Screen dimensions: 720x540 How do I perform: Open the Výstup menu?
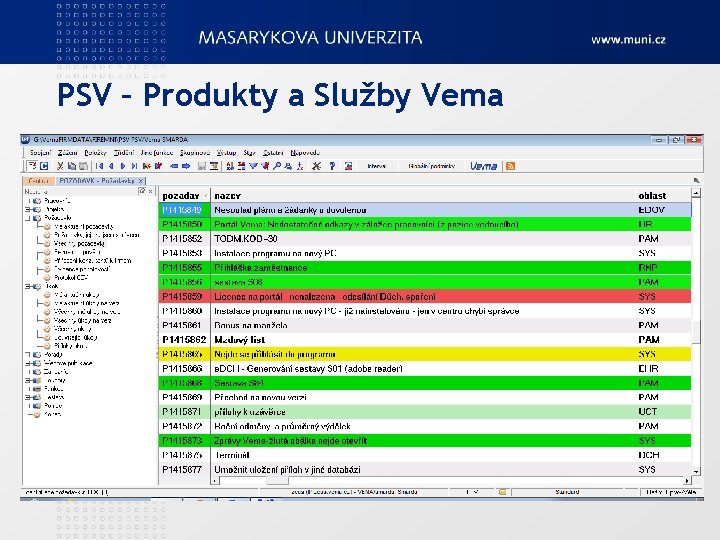(226, 153)
